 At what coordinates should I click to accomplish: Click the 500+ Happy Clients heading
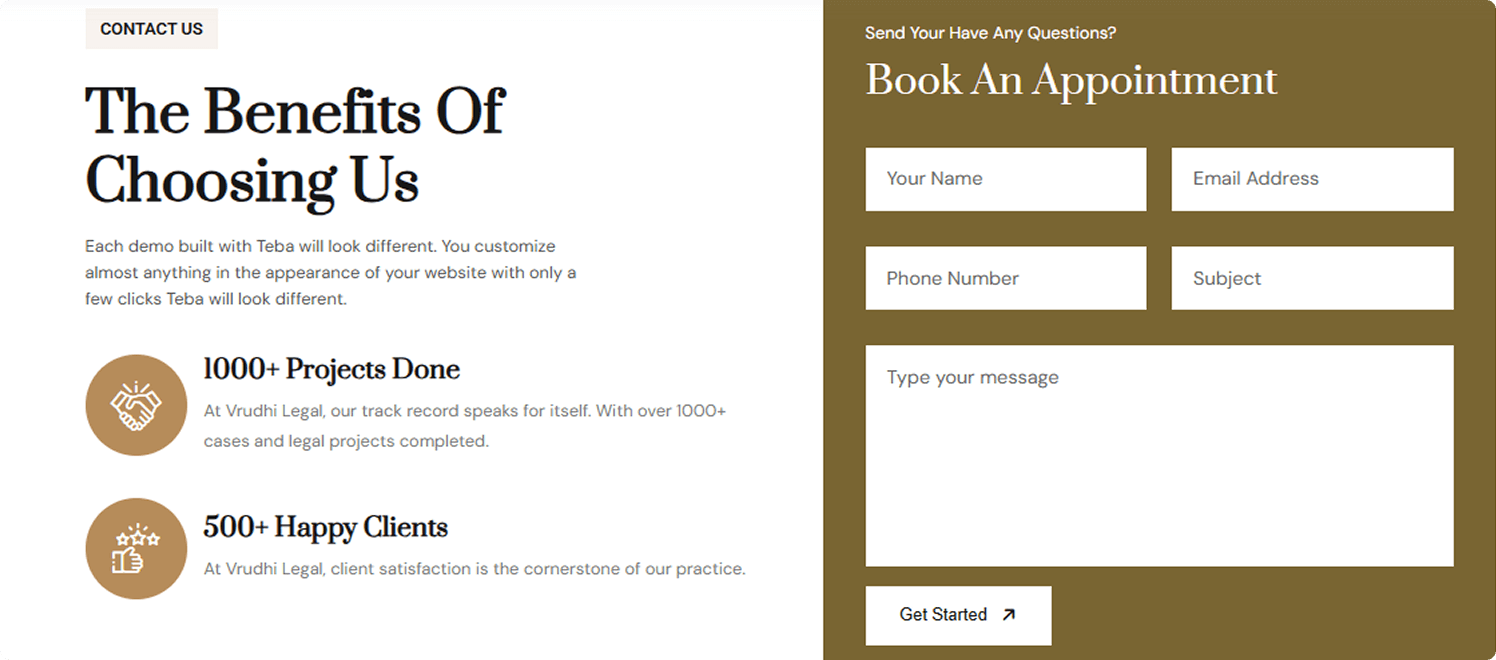click(x=326, y=527)
